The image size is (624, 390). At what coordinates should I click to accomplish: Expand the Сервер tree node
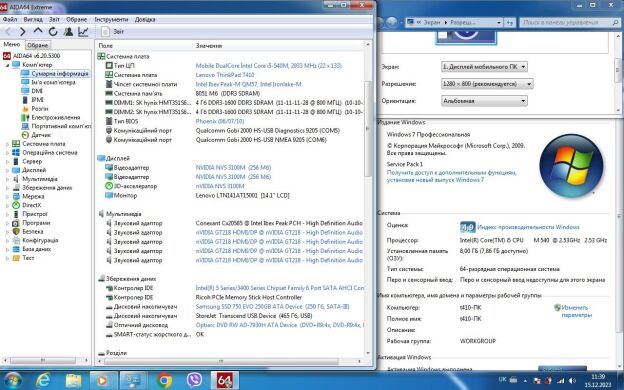8,161
